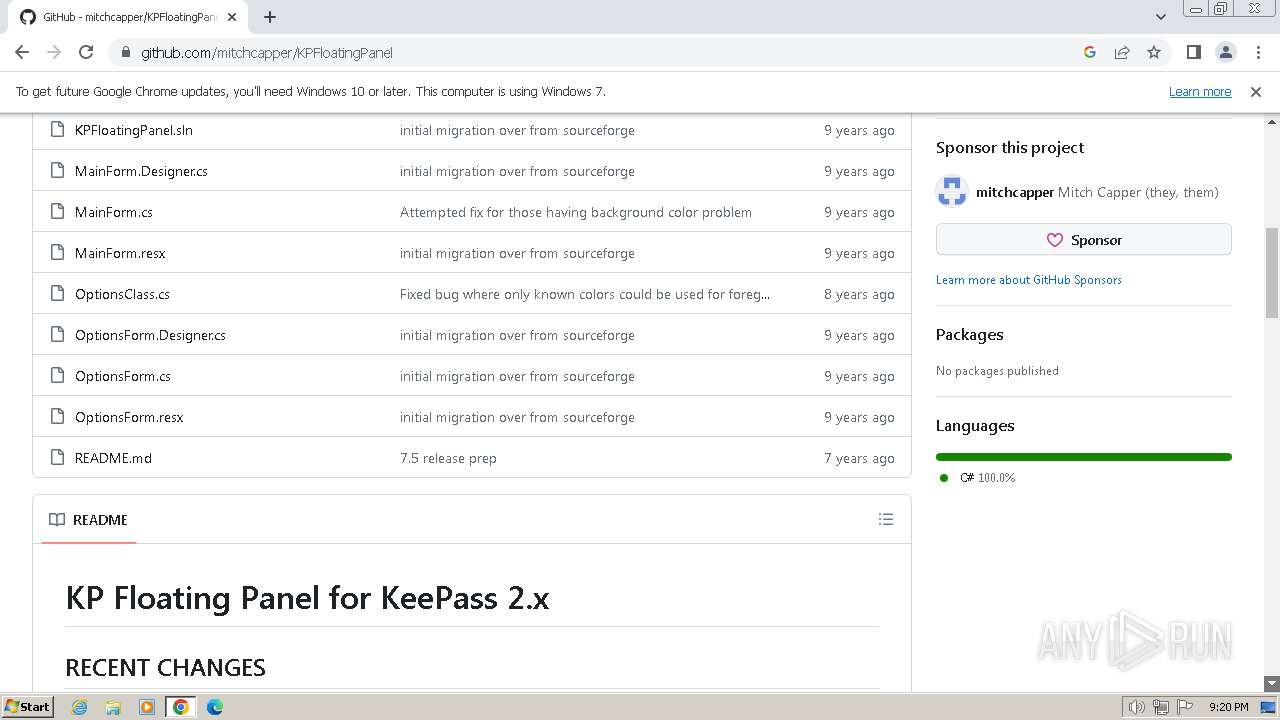Click the taskbar clock showing 9:20 PM
1280x720 pixels.
(1228, 707)
